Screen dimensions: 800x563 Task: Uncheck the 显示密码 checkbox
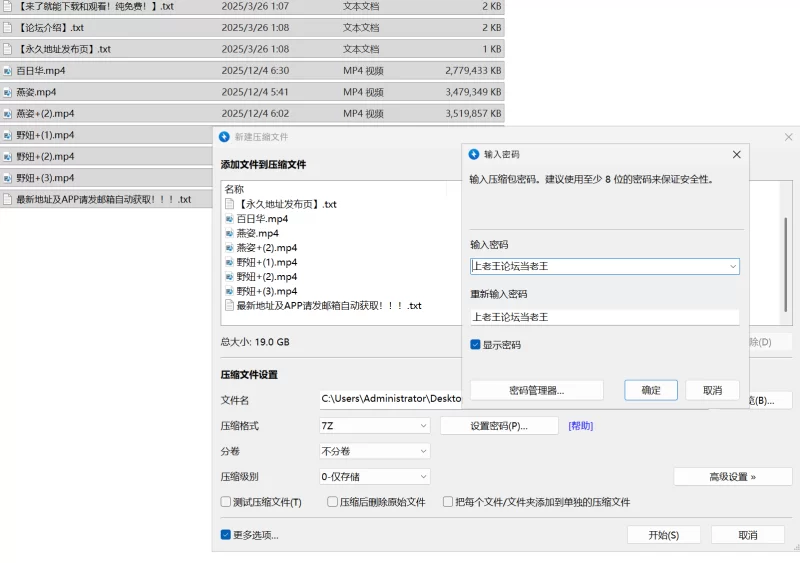coord(475,345)
